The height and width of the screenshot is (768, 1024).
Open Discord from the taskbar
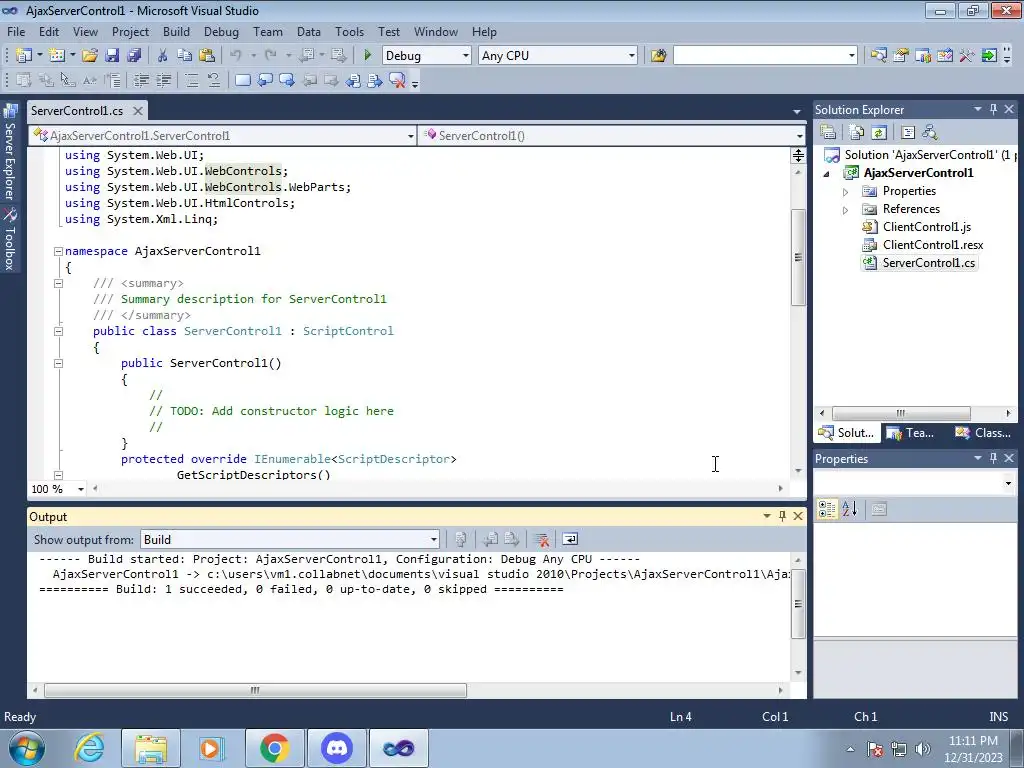[x=336, y=748]
